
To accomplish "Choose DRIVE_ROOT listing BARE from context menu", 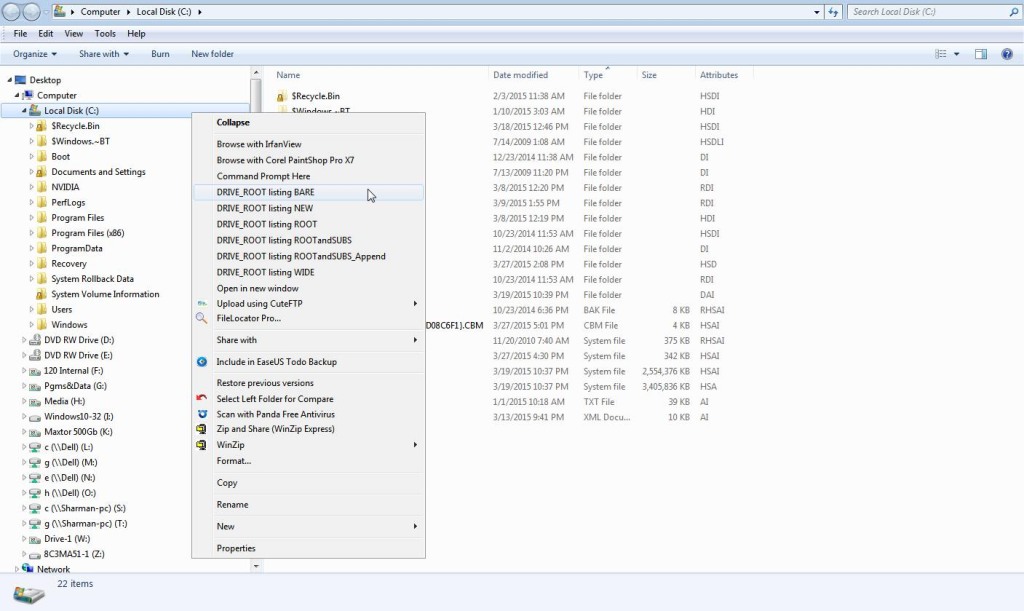I will coord(265,192).
